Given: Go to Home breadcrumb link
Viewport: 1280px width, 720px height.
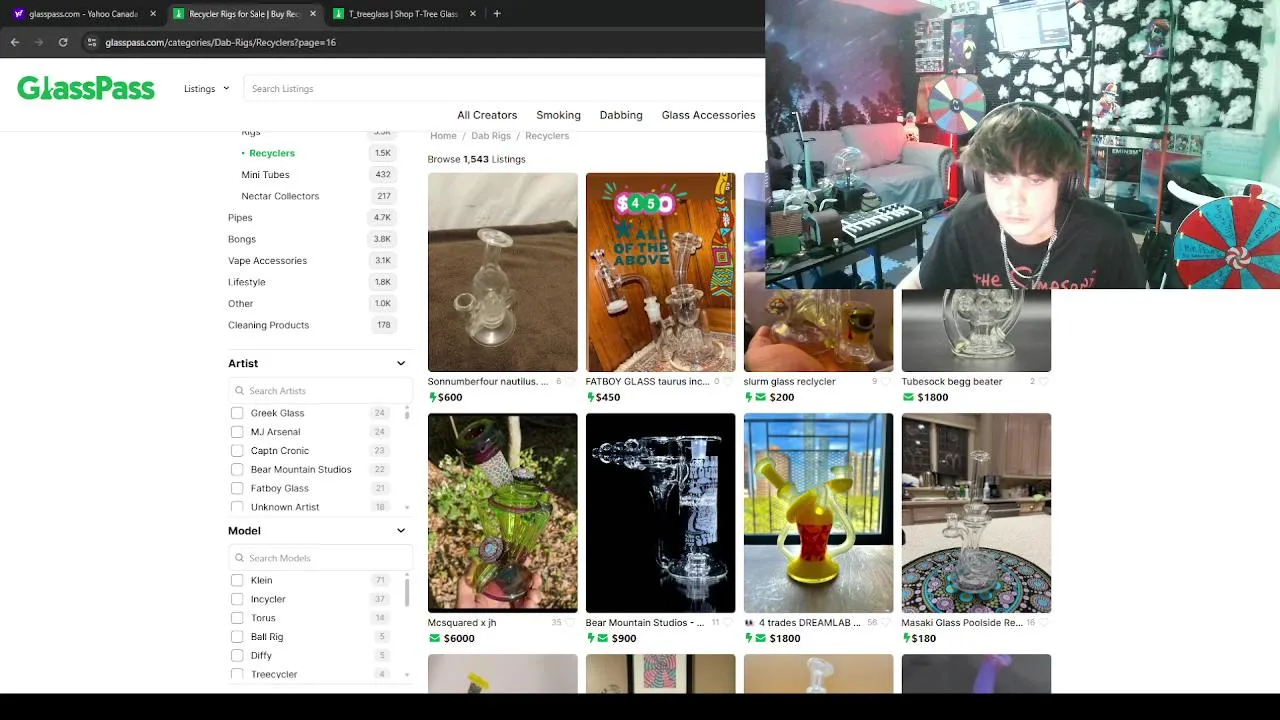Looking at the screenshot, I should [443, 136].
